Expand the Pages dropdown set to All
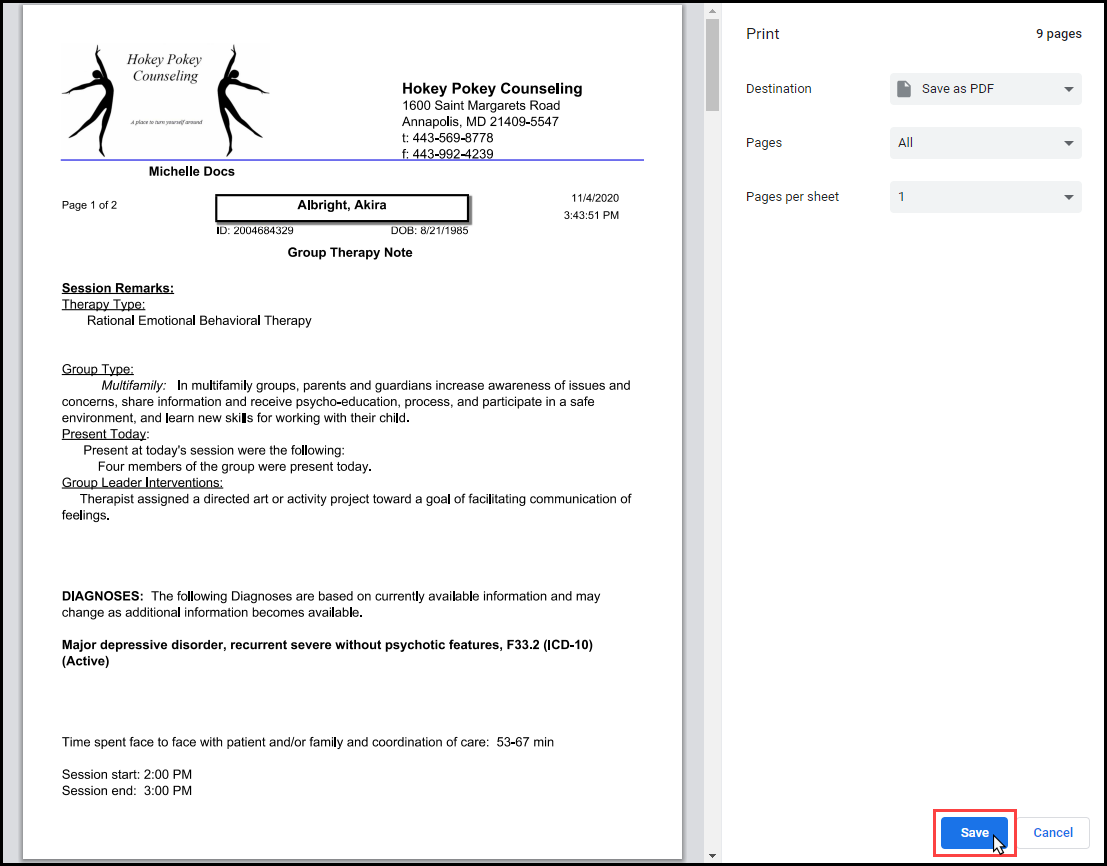This screenshot has height=866, width=1107. [985, 143]
